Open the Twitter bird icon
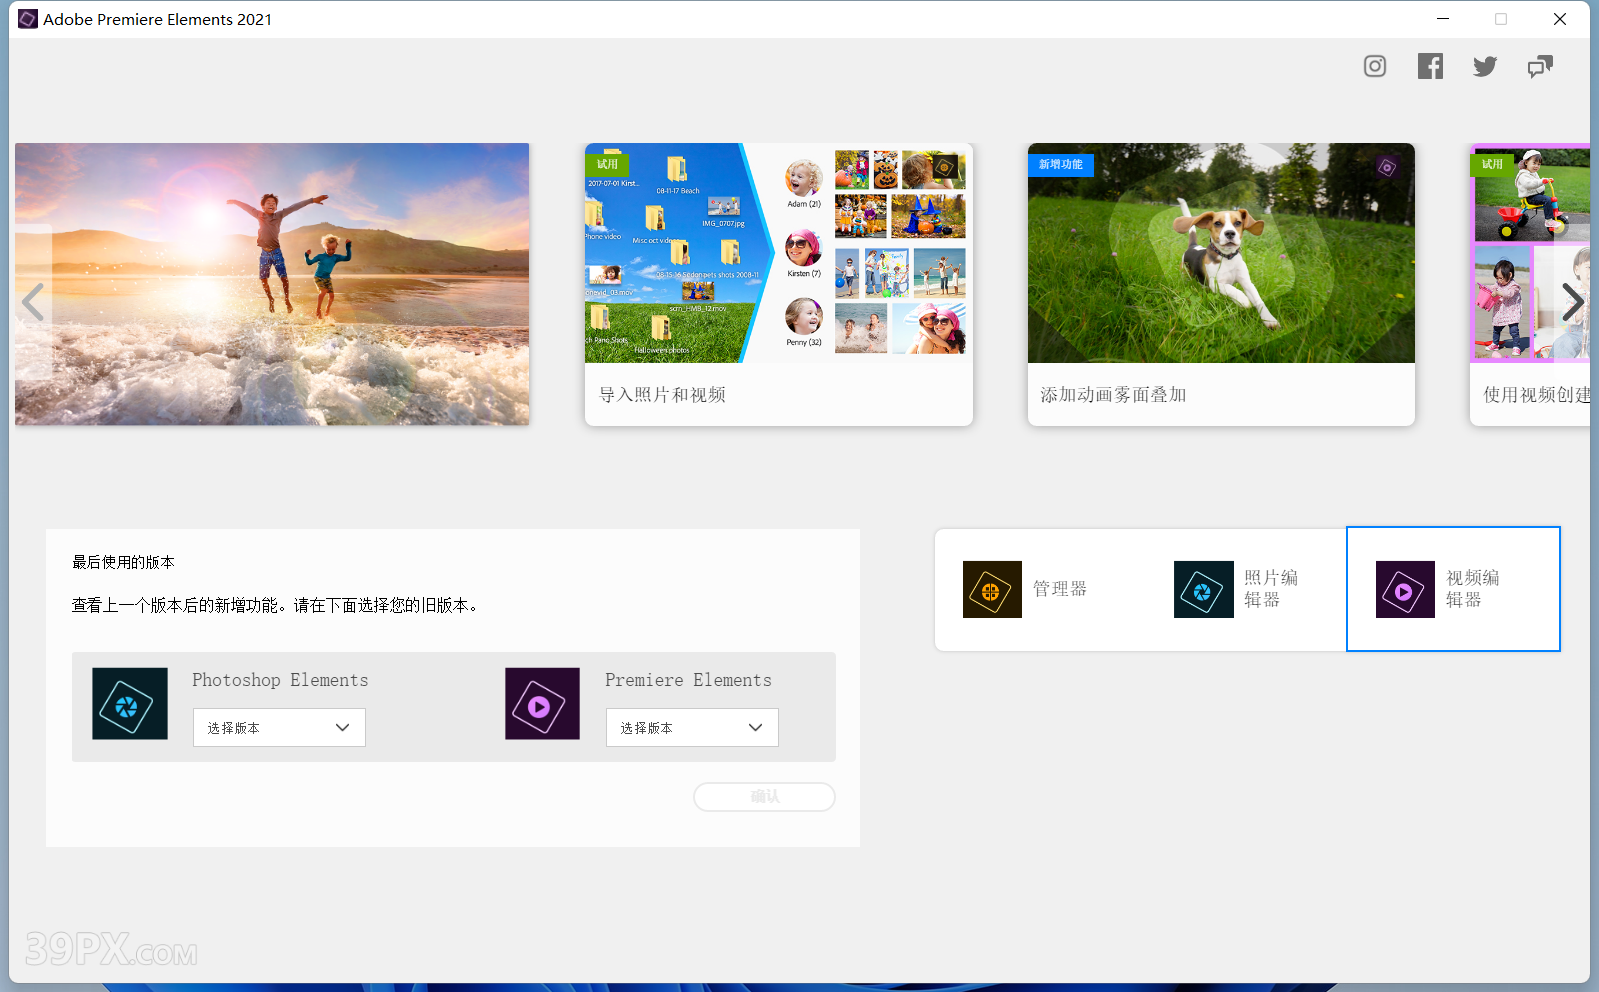The image size is (1599, 992). [x=1485, y=66]
